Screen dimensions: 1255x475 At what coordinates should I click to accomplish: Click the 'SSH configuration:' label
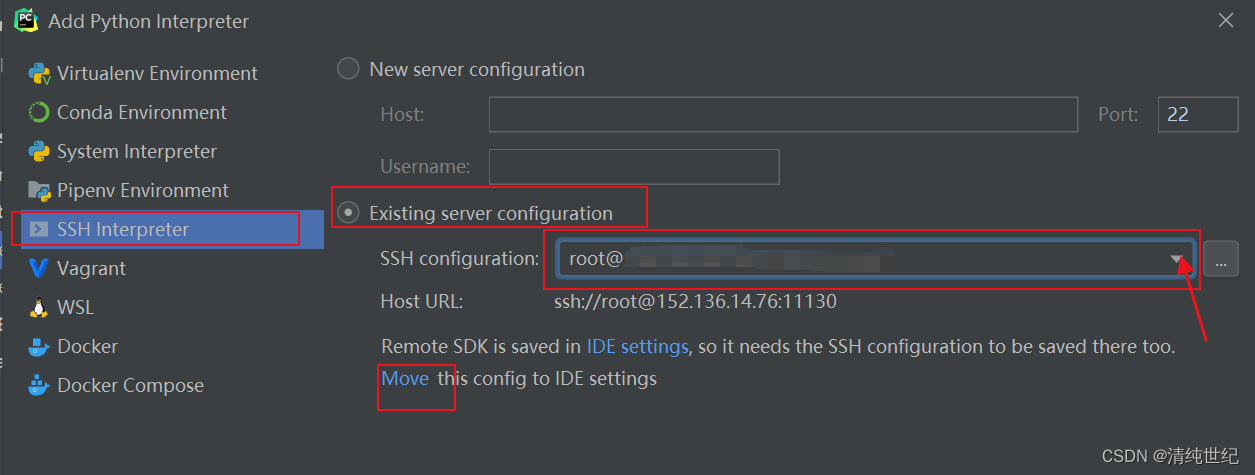(460, 259)
